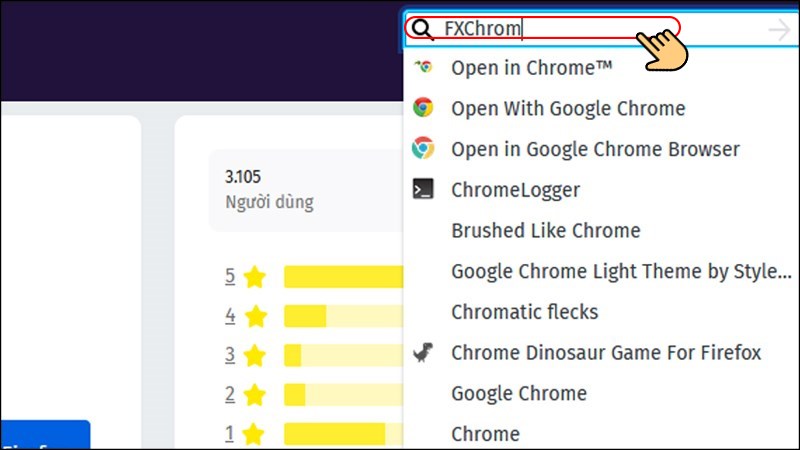Choose Google Chrome Light Theme suggestion
The height and width of the screenshot is (450, 800).
point(620,271)
